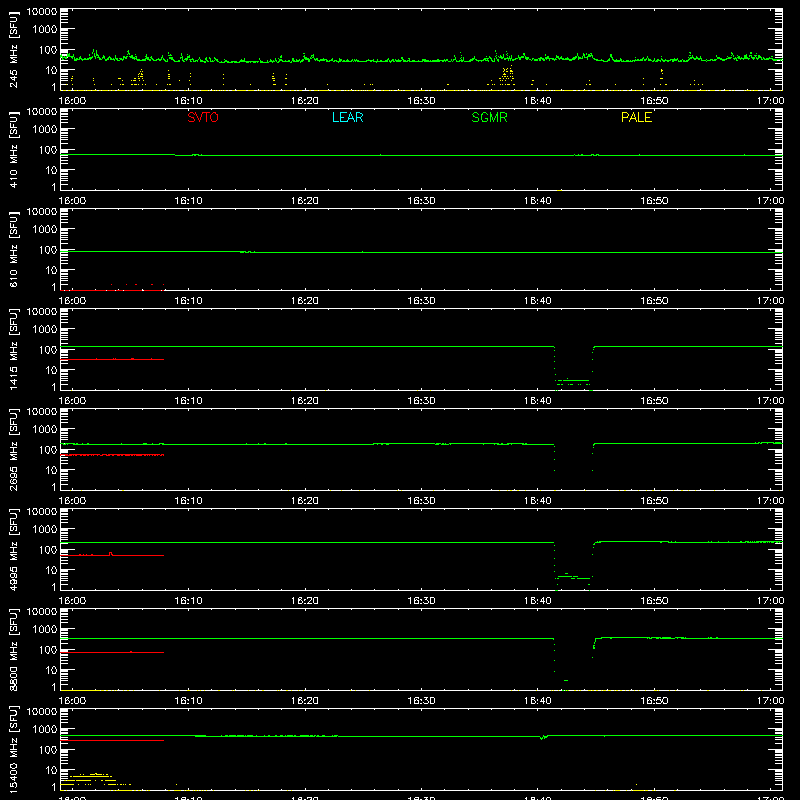The height and width of the screenshot is (800, 800).
Task: Click the 16:30 tick under the 410 MHz plot
Action: (x=421, y=201)
